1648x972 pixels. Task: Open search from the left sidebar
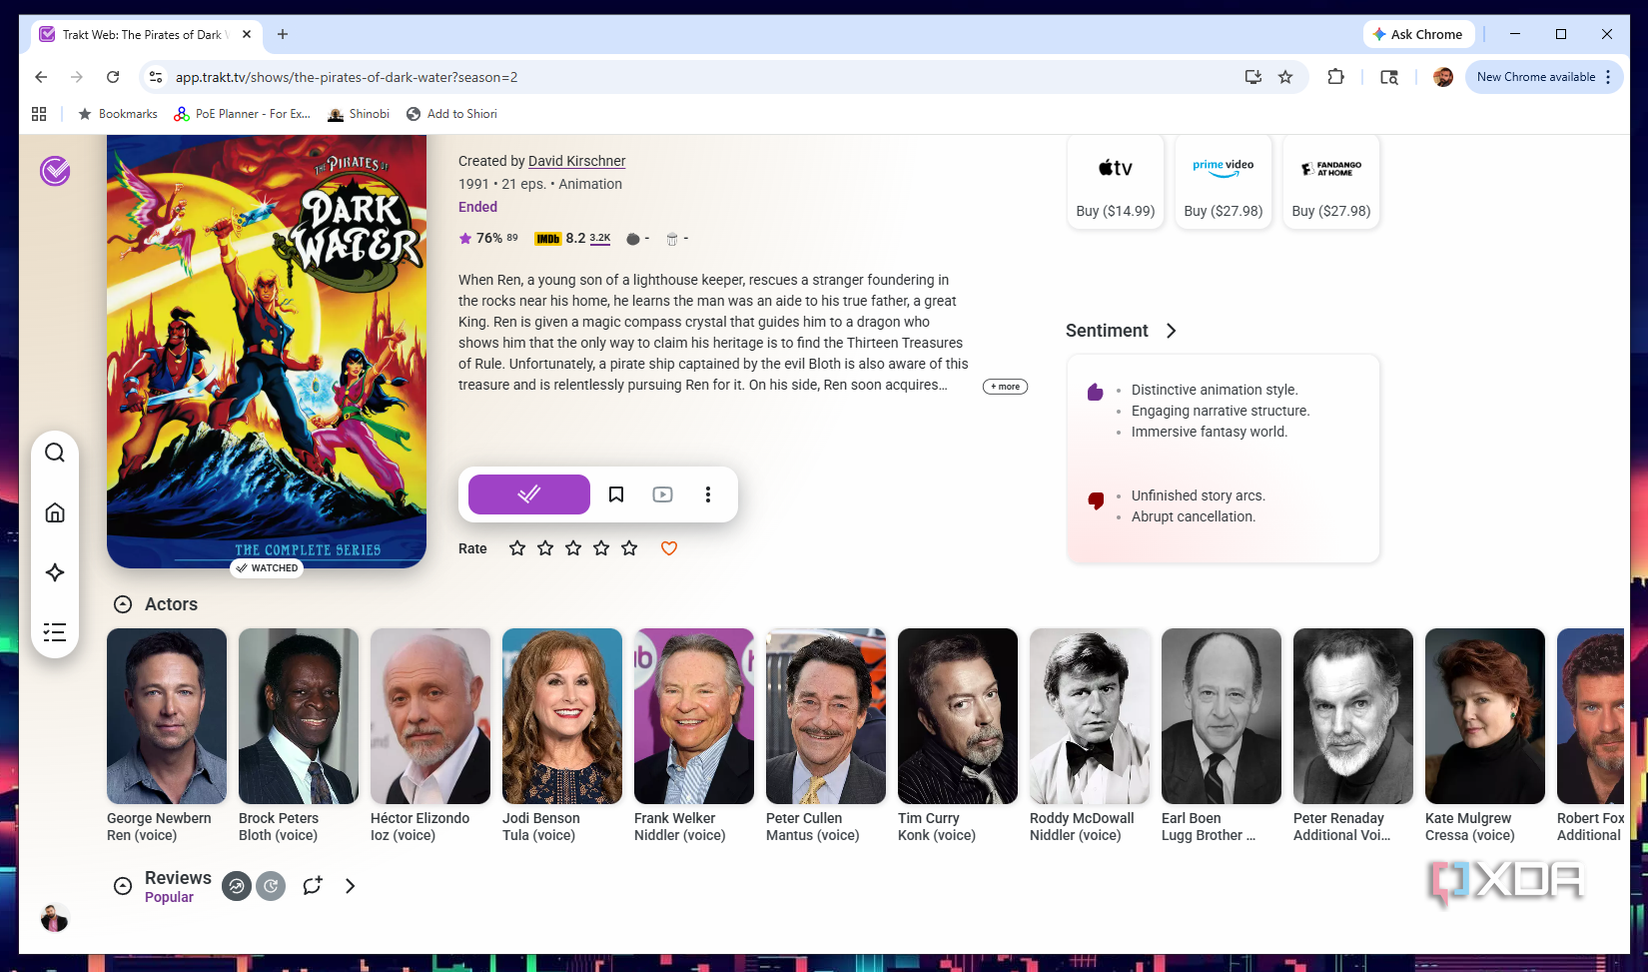(55, 453)
